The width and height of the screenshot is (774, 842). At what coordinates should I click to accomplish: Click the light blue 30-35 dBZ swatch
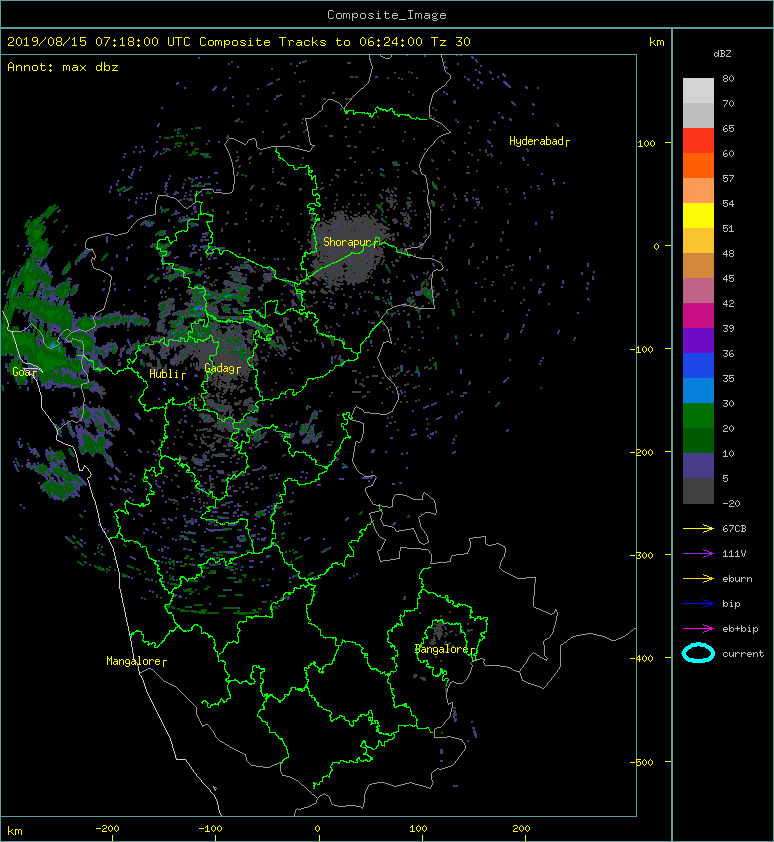coord(698,391)
